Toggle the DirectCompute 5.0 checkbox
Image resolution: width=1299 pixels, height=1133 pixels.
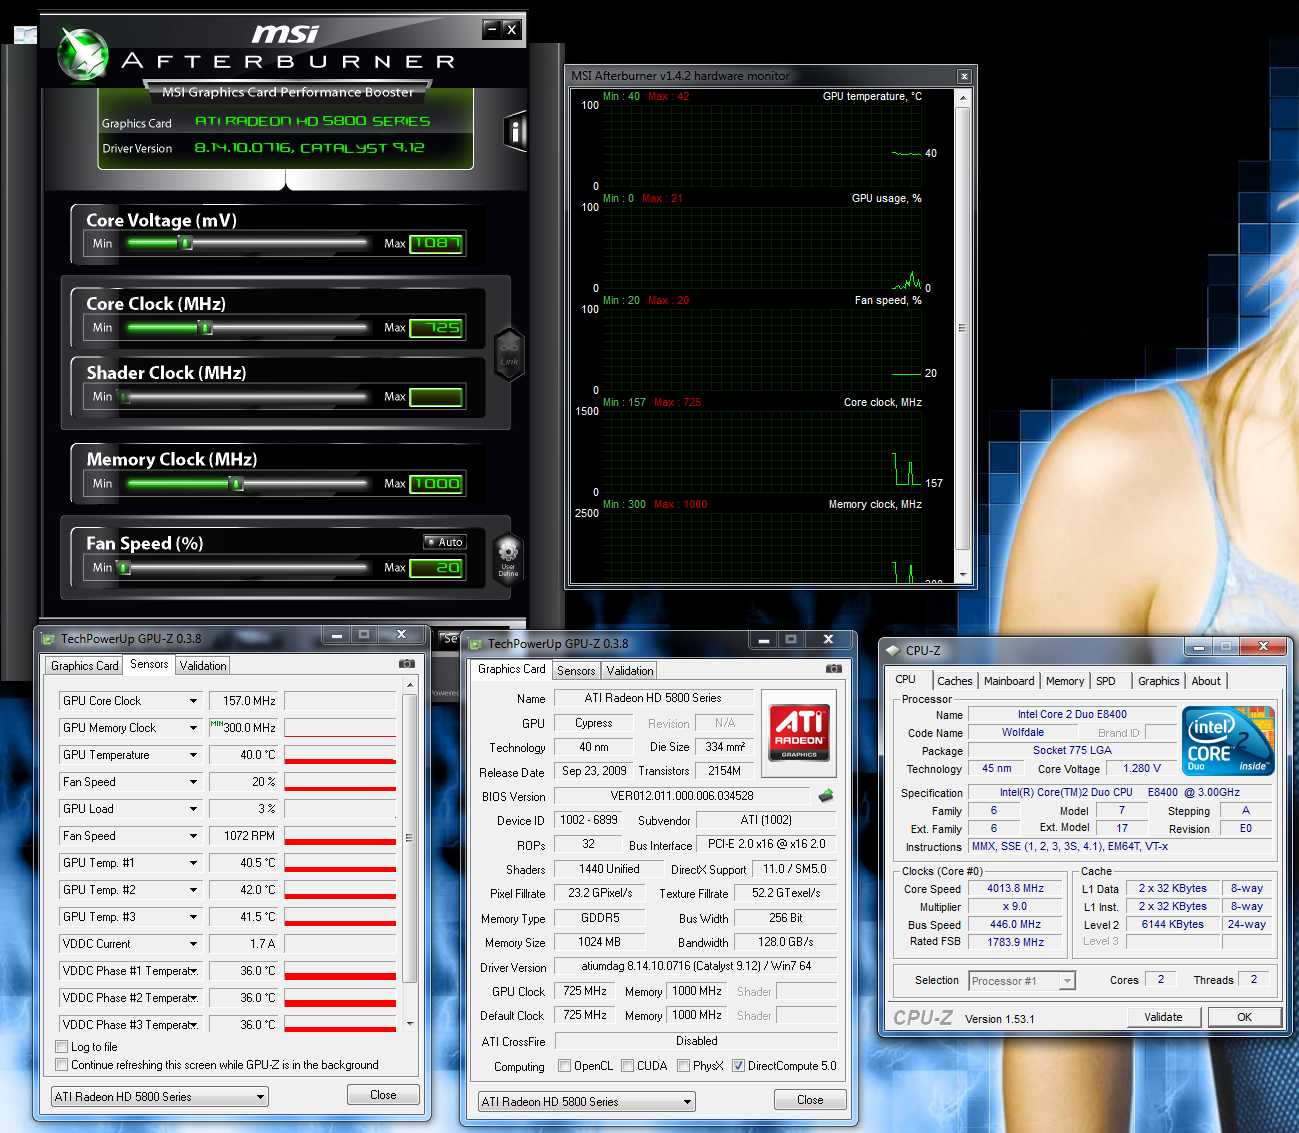tap(738, 1065)
